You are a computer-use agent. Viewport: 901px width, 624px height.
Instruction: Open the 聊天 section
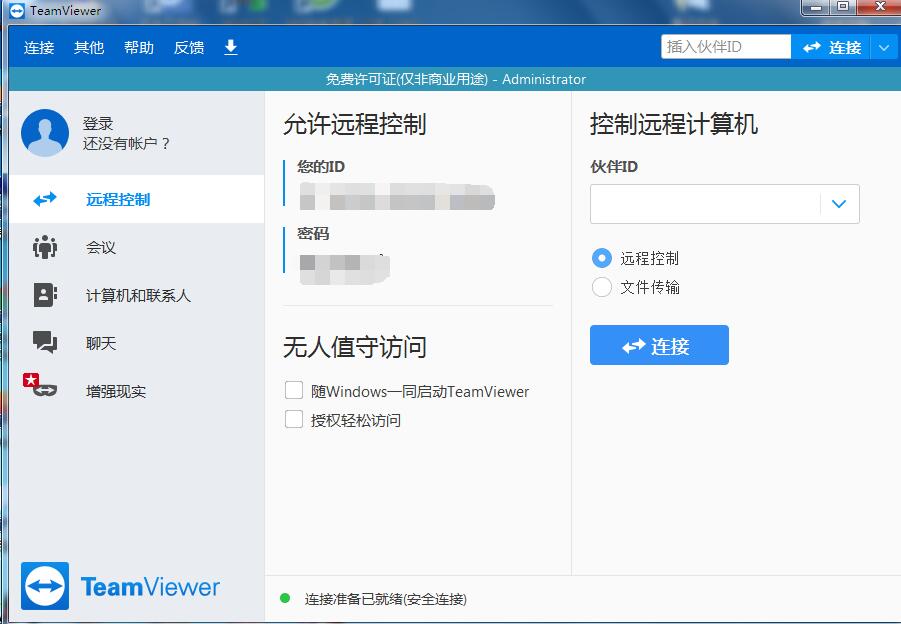(x=137, y=343)
